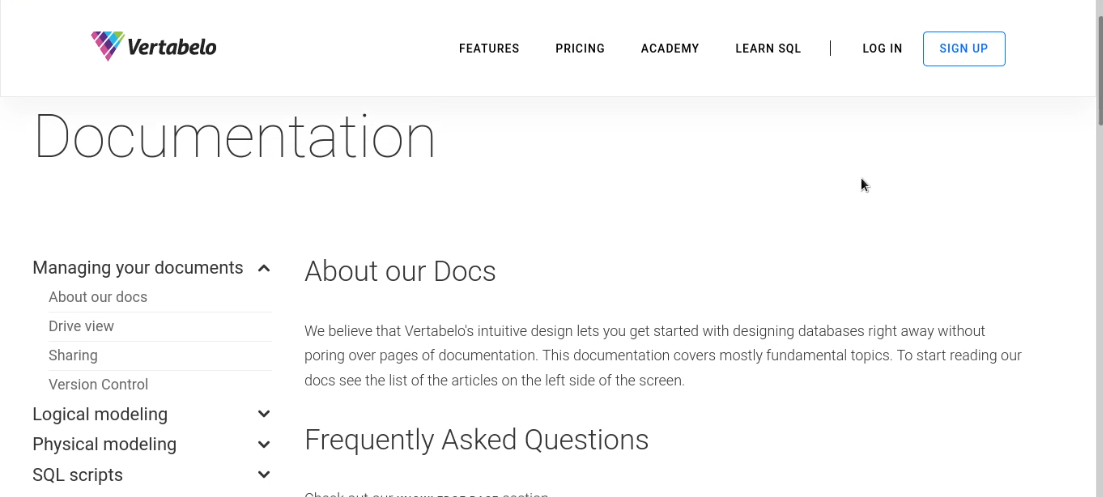Screen dimensions: 1103x497
Task: Select SQL scripts section title
Action: (77, 475)
